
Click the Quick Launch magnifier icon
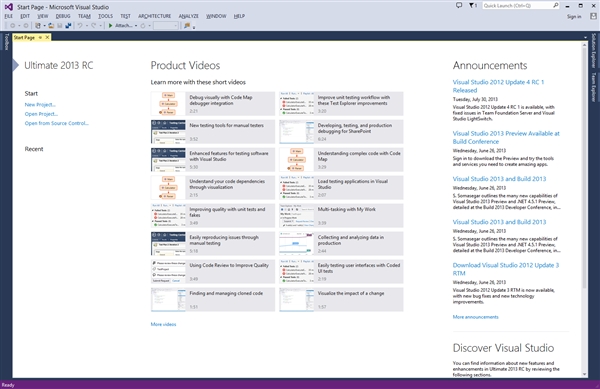coord(556,5)
